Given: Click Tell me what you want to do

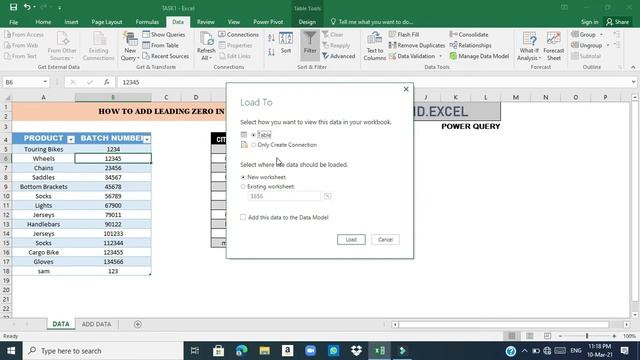Looking at the screenshot, I should [x=371, y=22].
